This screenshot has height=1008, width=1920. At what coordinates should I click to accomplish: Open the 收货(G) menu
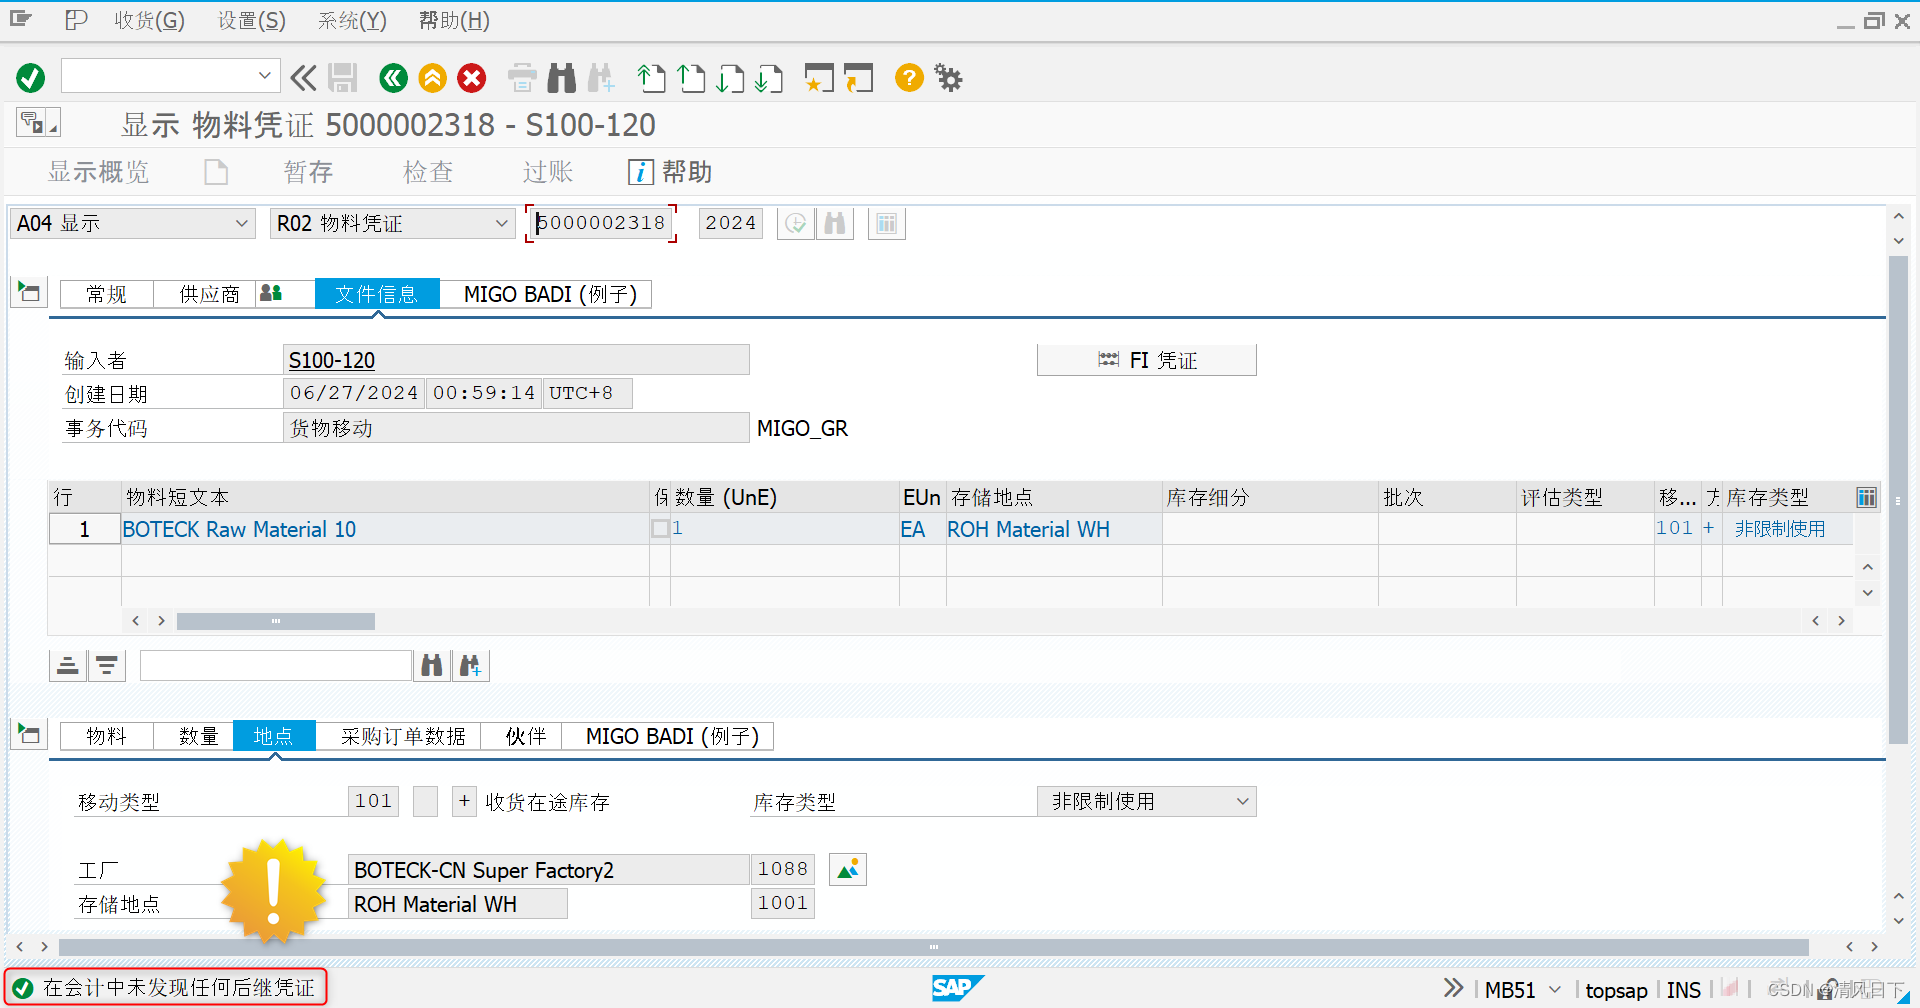pos(149,21)
